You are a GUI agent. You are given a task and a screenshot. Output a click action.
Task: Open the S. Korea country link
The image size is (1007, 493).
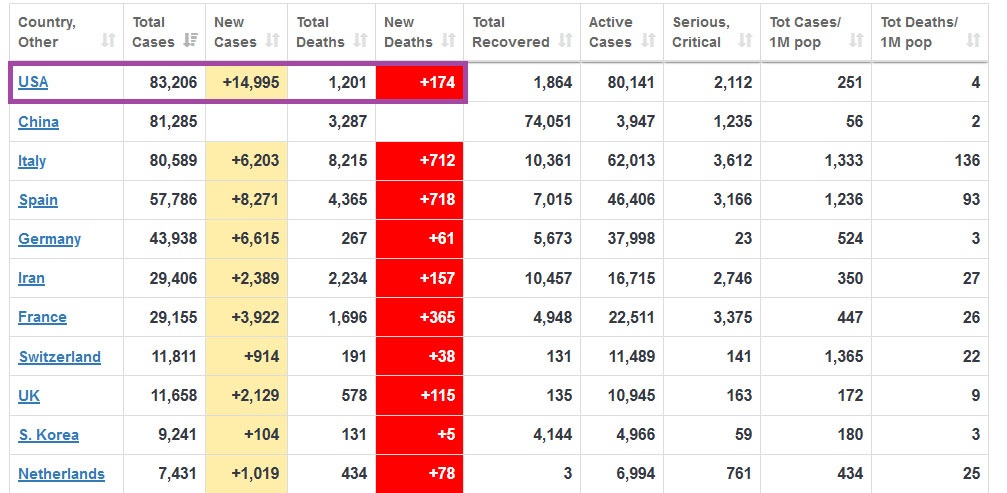[x=48, y=435]
